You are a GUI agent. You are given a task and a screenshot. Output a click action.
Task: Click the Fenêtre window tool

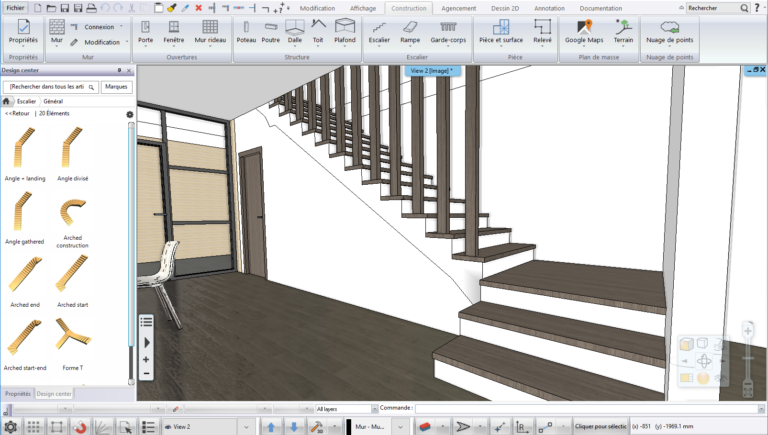(x=173, y=32)
